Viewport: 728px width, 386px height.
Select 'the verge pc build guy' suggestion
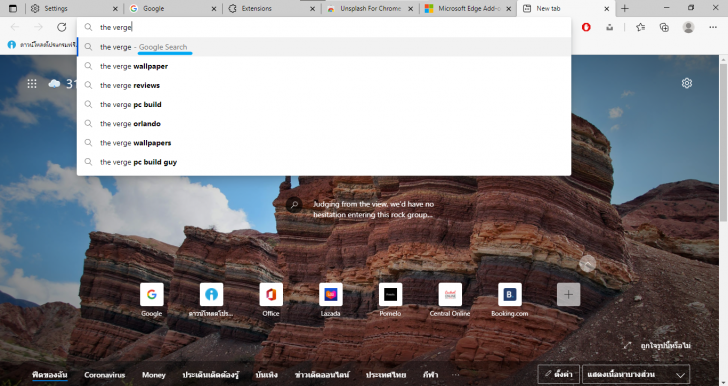[324, 162]
